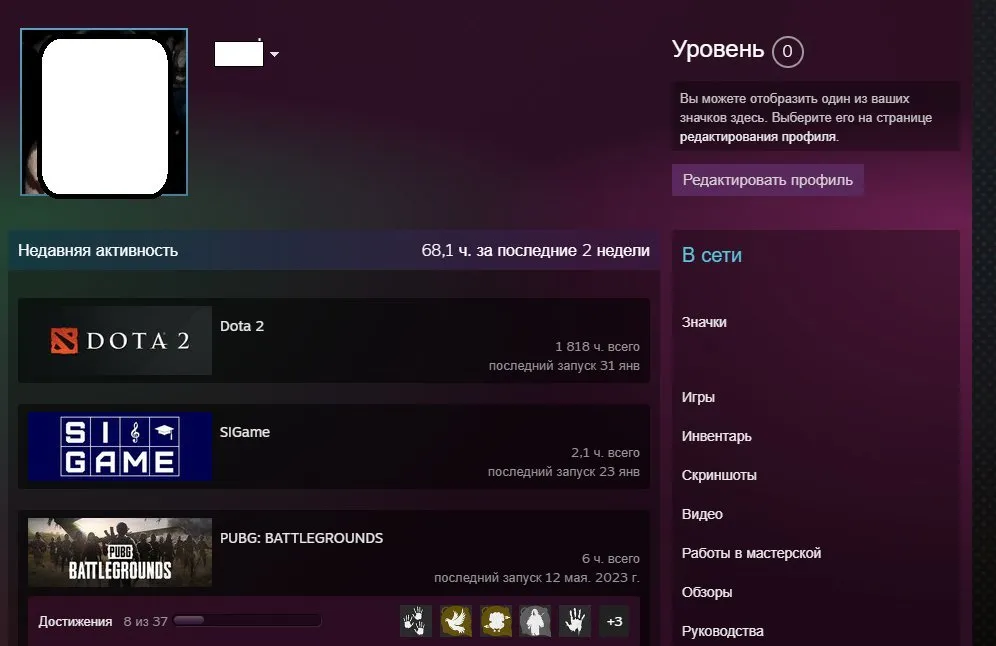Open Инвентарь from the sidebar
Screen dimensions: 996x646
[x=717, y=436]
